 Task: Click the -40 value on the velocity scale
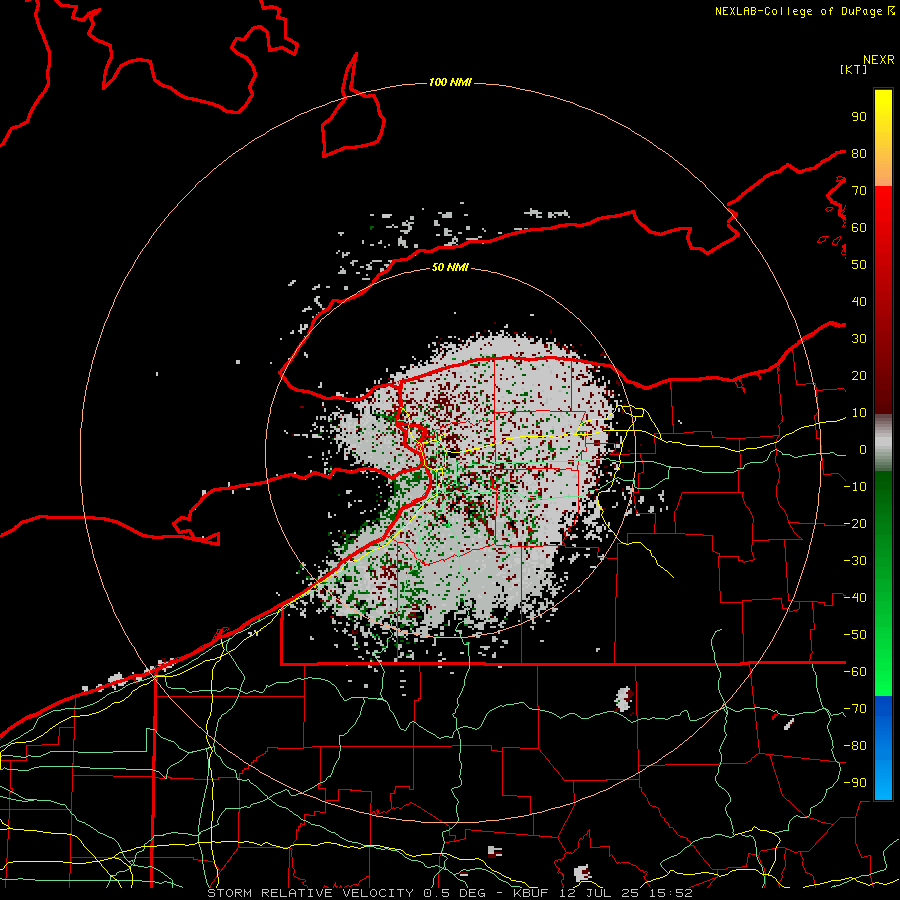pos(855,598)
